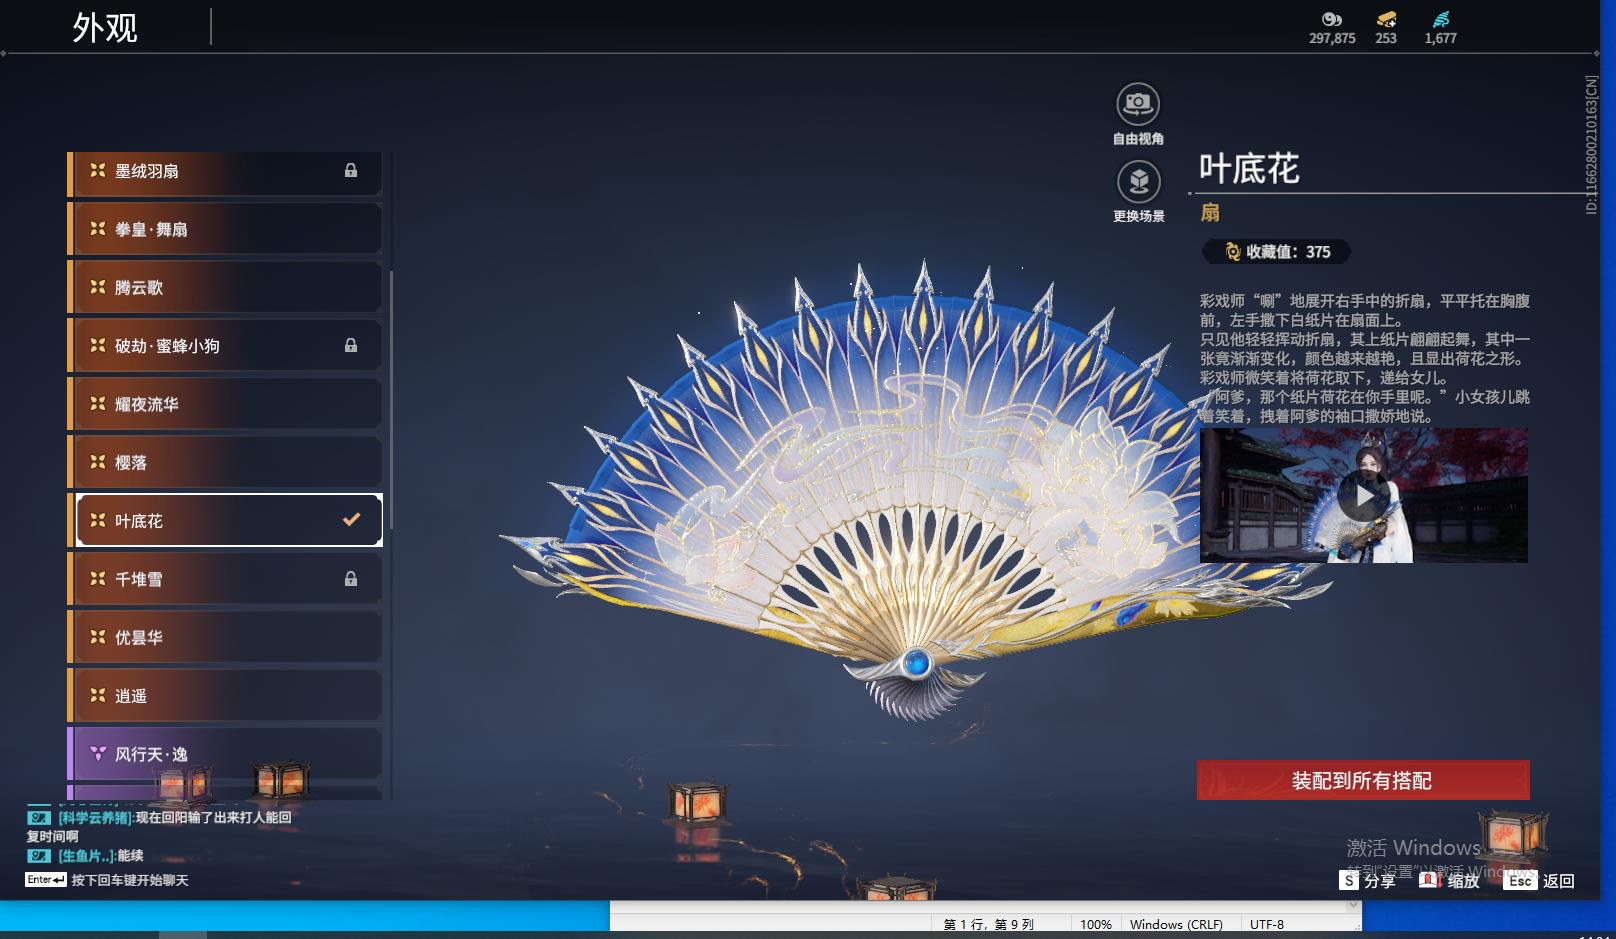Click the gold ingot currency icon above 253
Screen dimensions: 1616x939
(1386, 19)
